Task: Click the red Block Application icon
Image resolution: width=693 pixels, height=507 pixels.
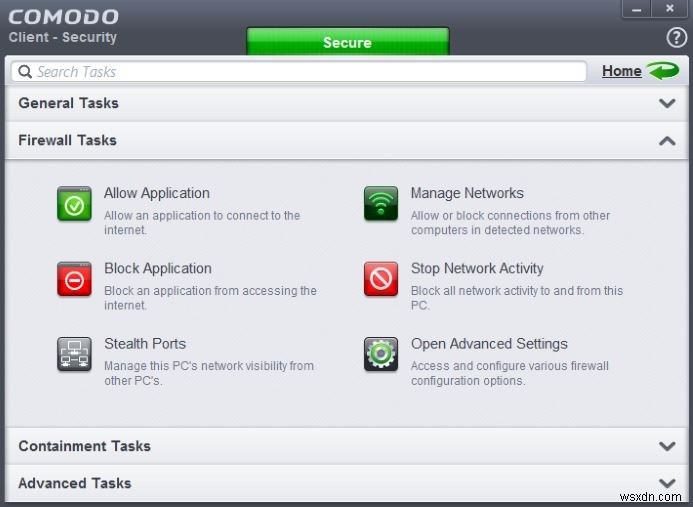Action: (74, 279)
